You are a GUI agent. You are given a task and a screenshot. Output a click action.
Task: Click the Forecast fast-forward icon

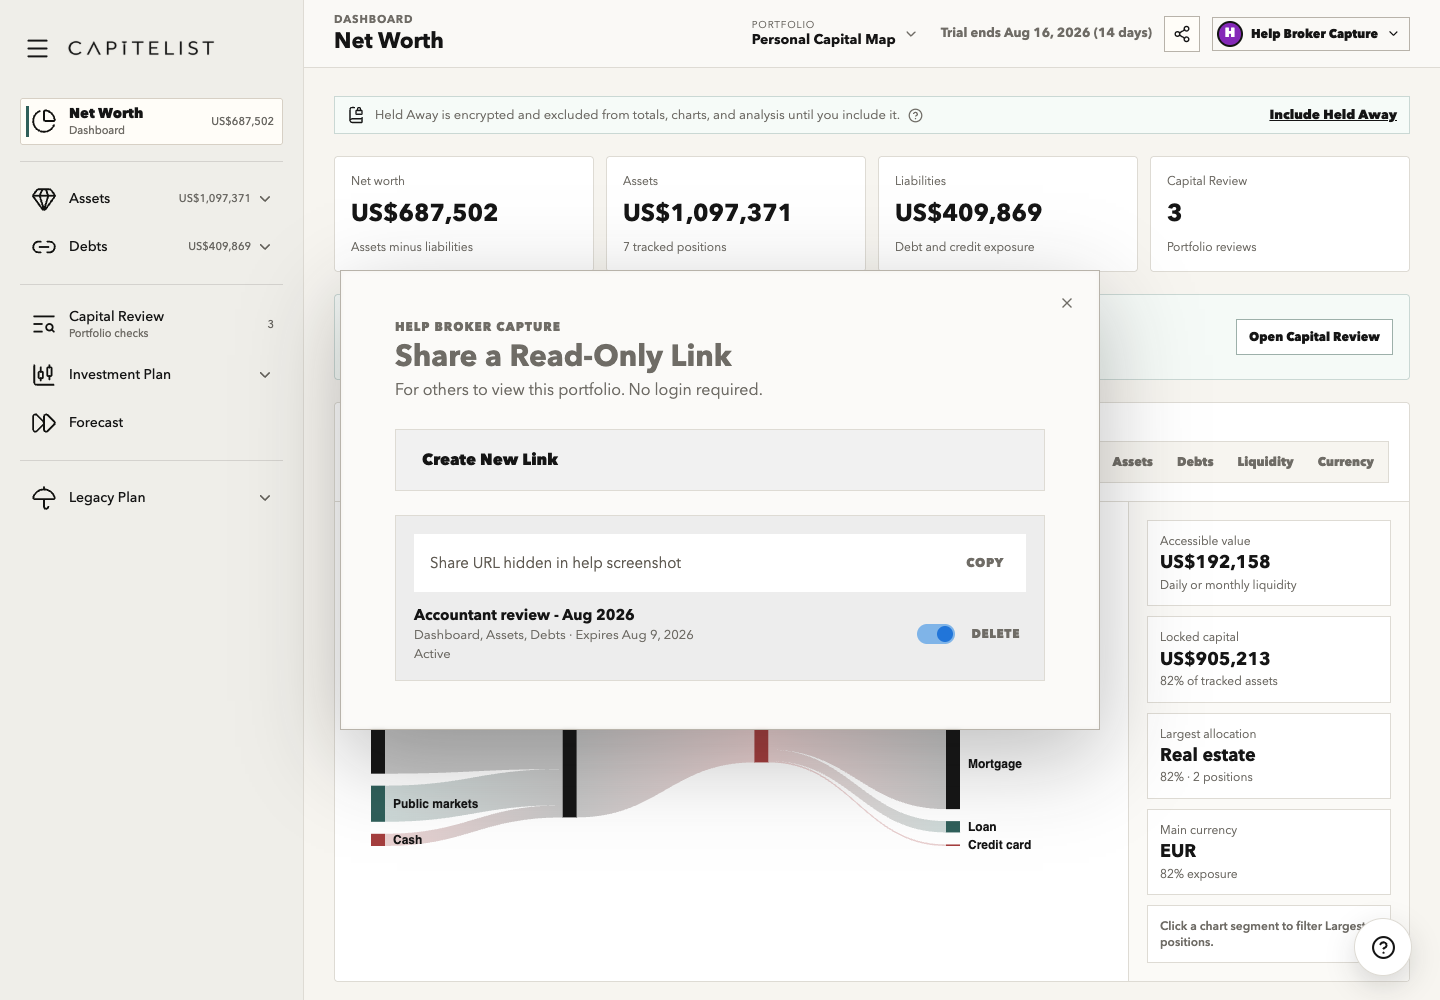(44, 423)
